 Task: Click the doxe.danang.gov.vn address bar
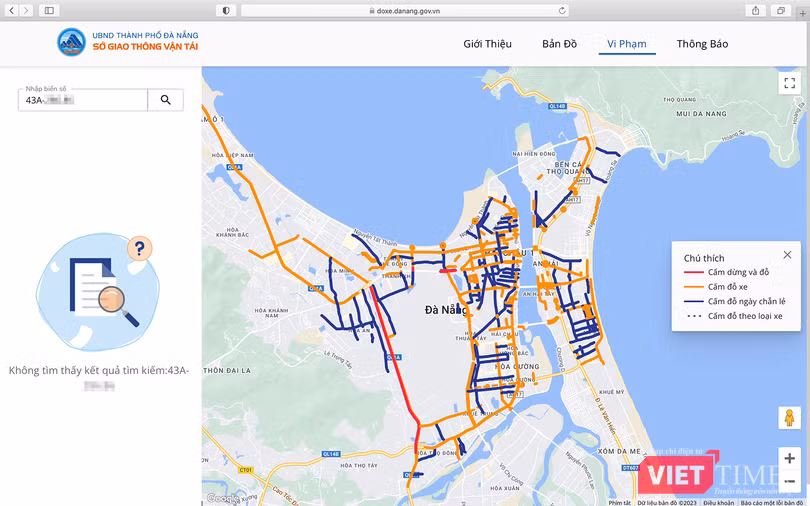click(404, 10)
